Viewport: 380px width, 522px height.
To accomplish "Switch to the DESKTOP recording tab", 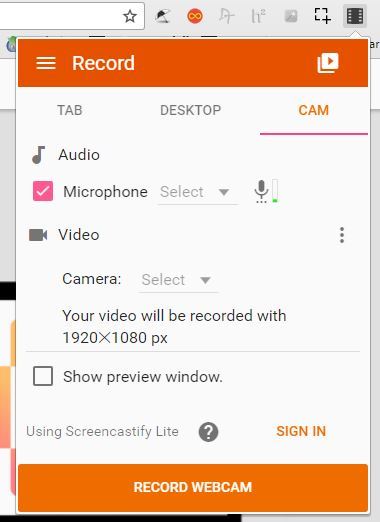I will tap(190, 110).
